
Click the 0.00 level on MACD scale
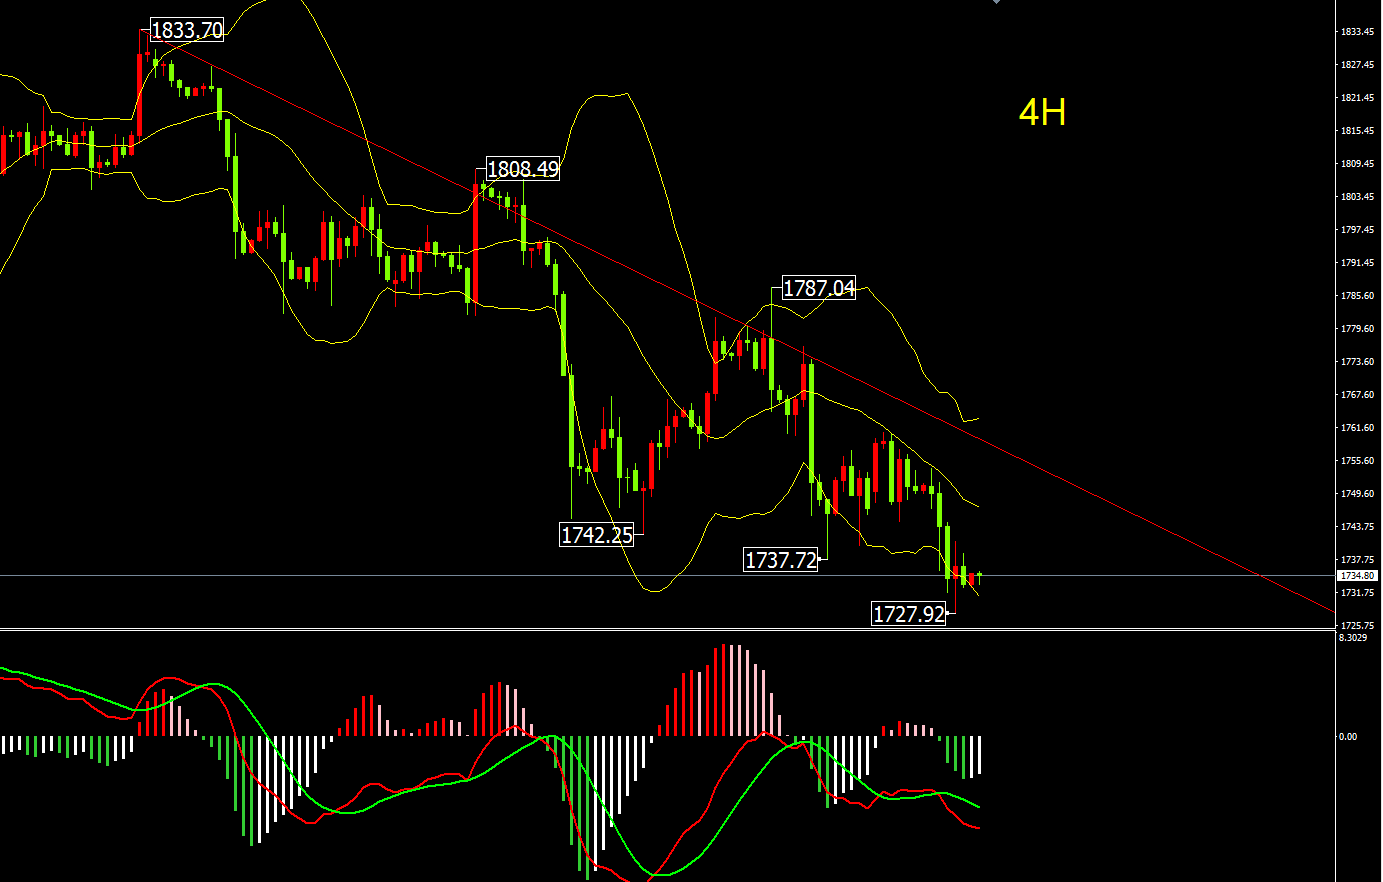tap(1348, 737)
